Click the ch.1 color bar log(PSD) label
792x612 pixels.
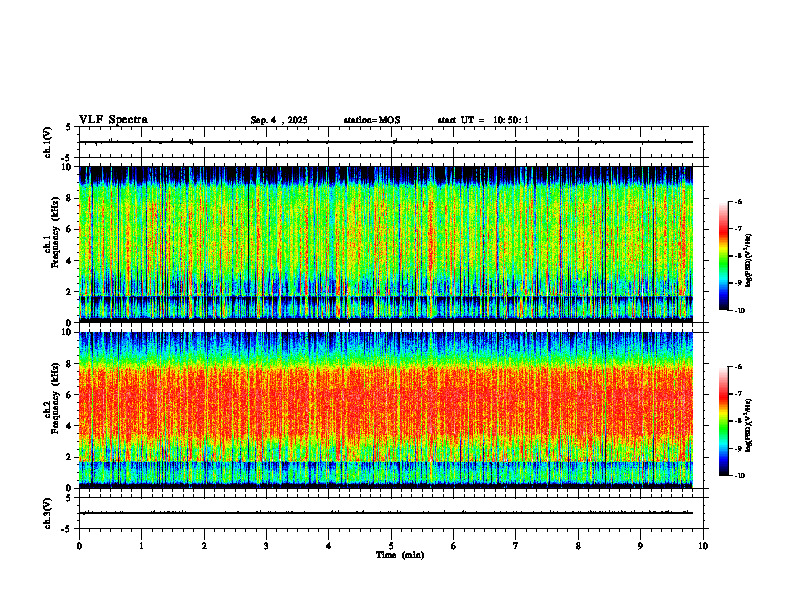point(749,261)
